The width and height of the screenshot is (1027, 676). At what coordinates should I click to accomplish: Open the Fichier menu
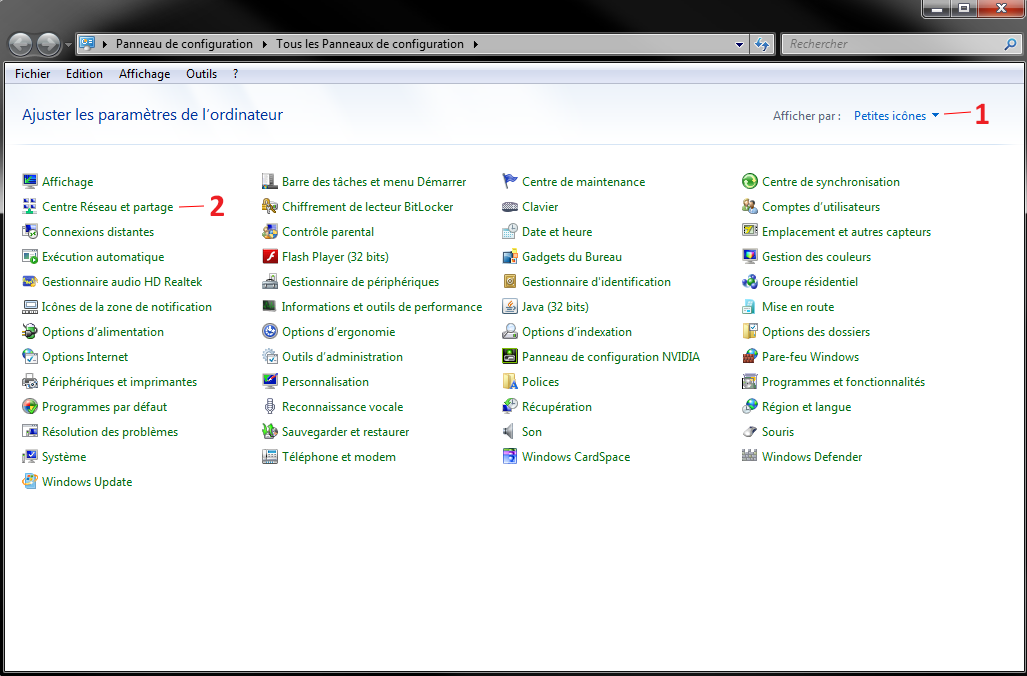click(x=33, y=74)
